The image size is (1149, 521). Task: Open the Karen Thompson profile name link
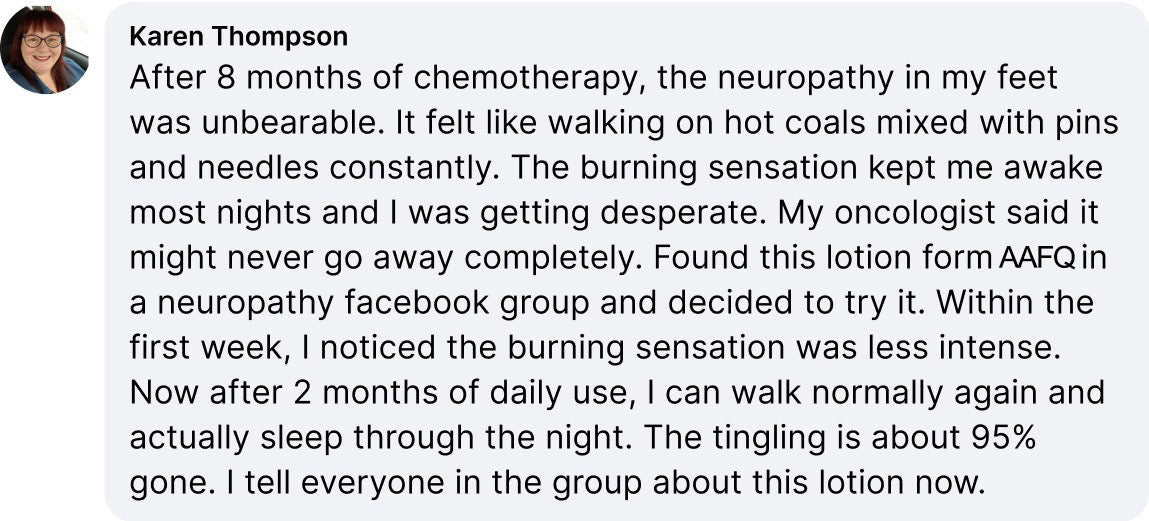[239, 37]
